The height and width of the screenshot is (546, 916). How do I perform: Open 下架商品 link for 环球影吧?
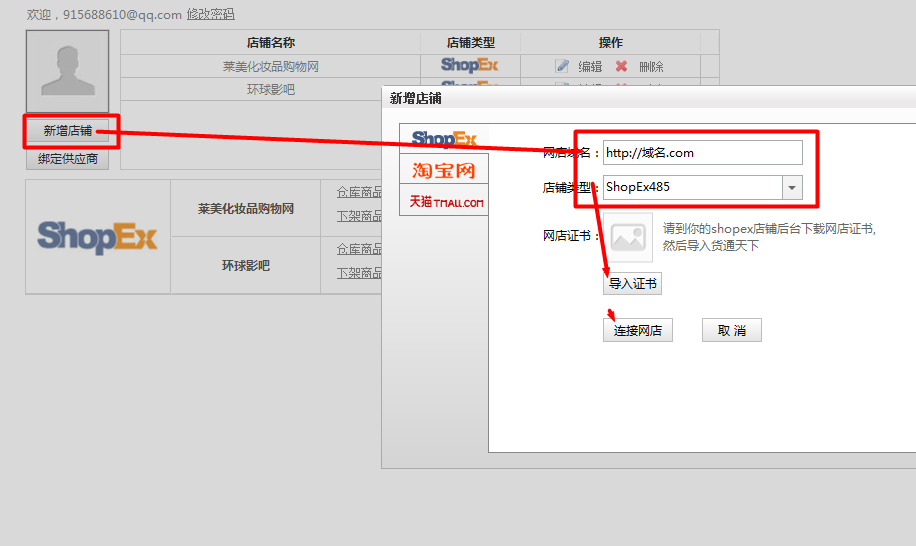tap(359, 273)
